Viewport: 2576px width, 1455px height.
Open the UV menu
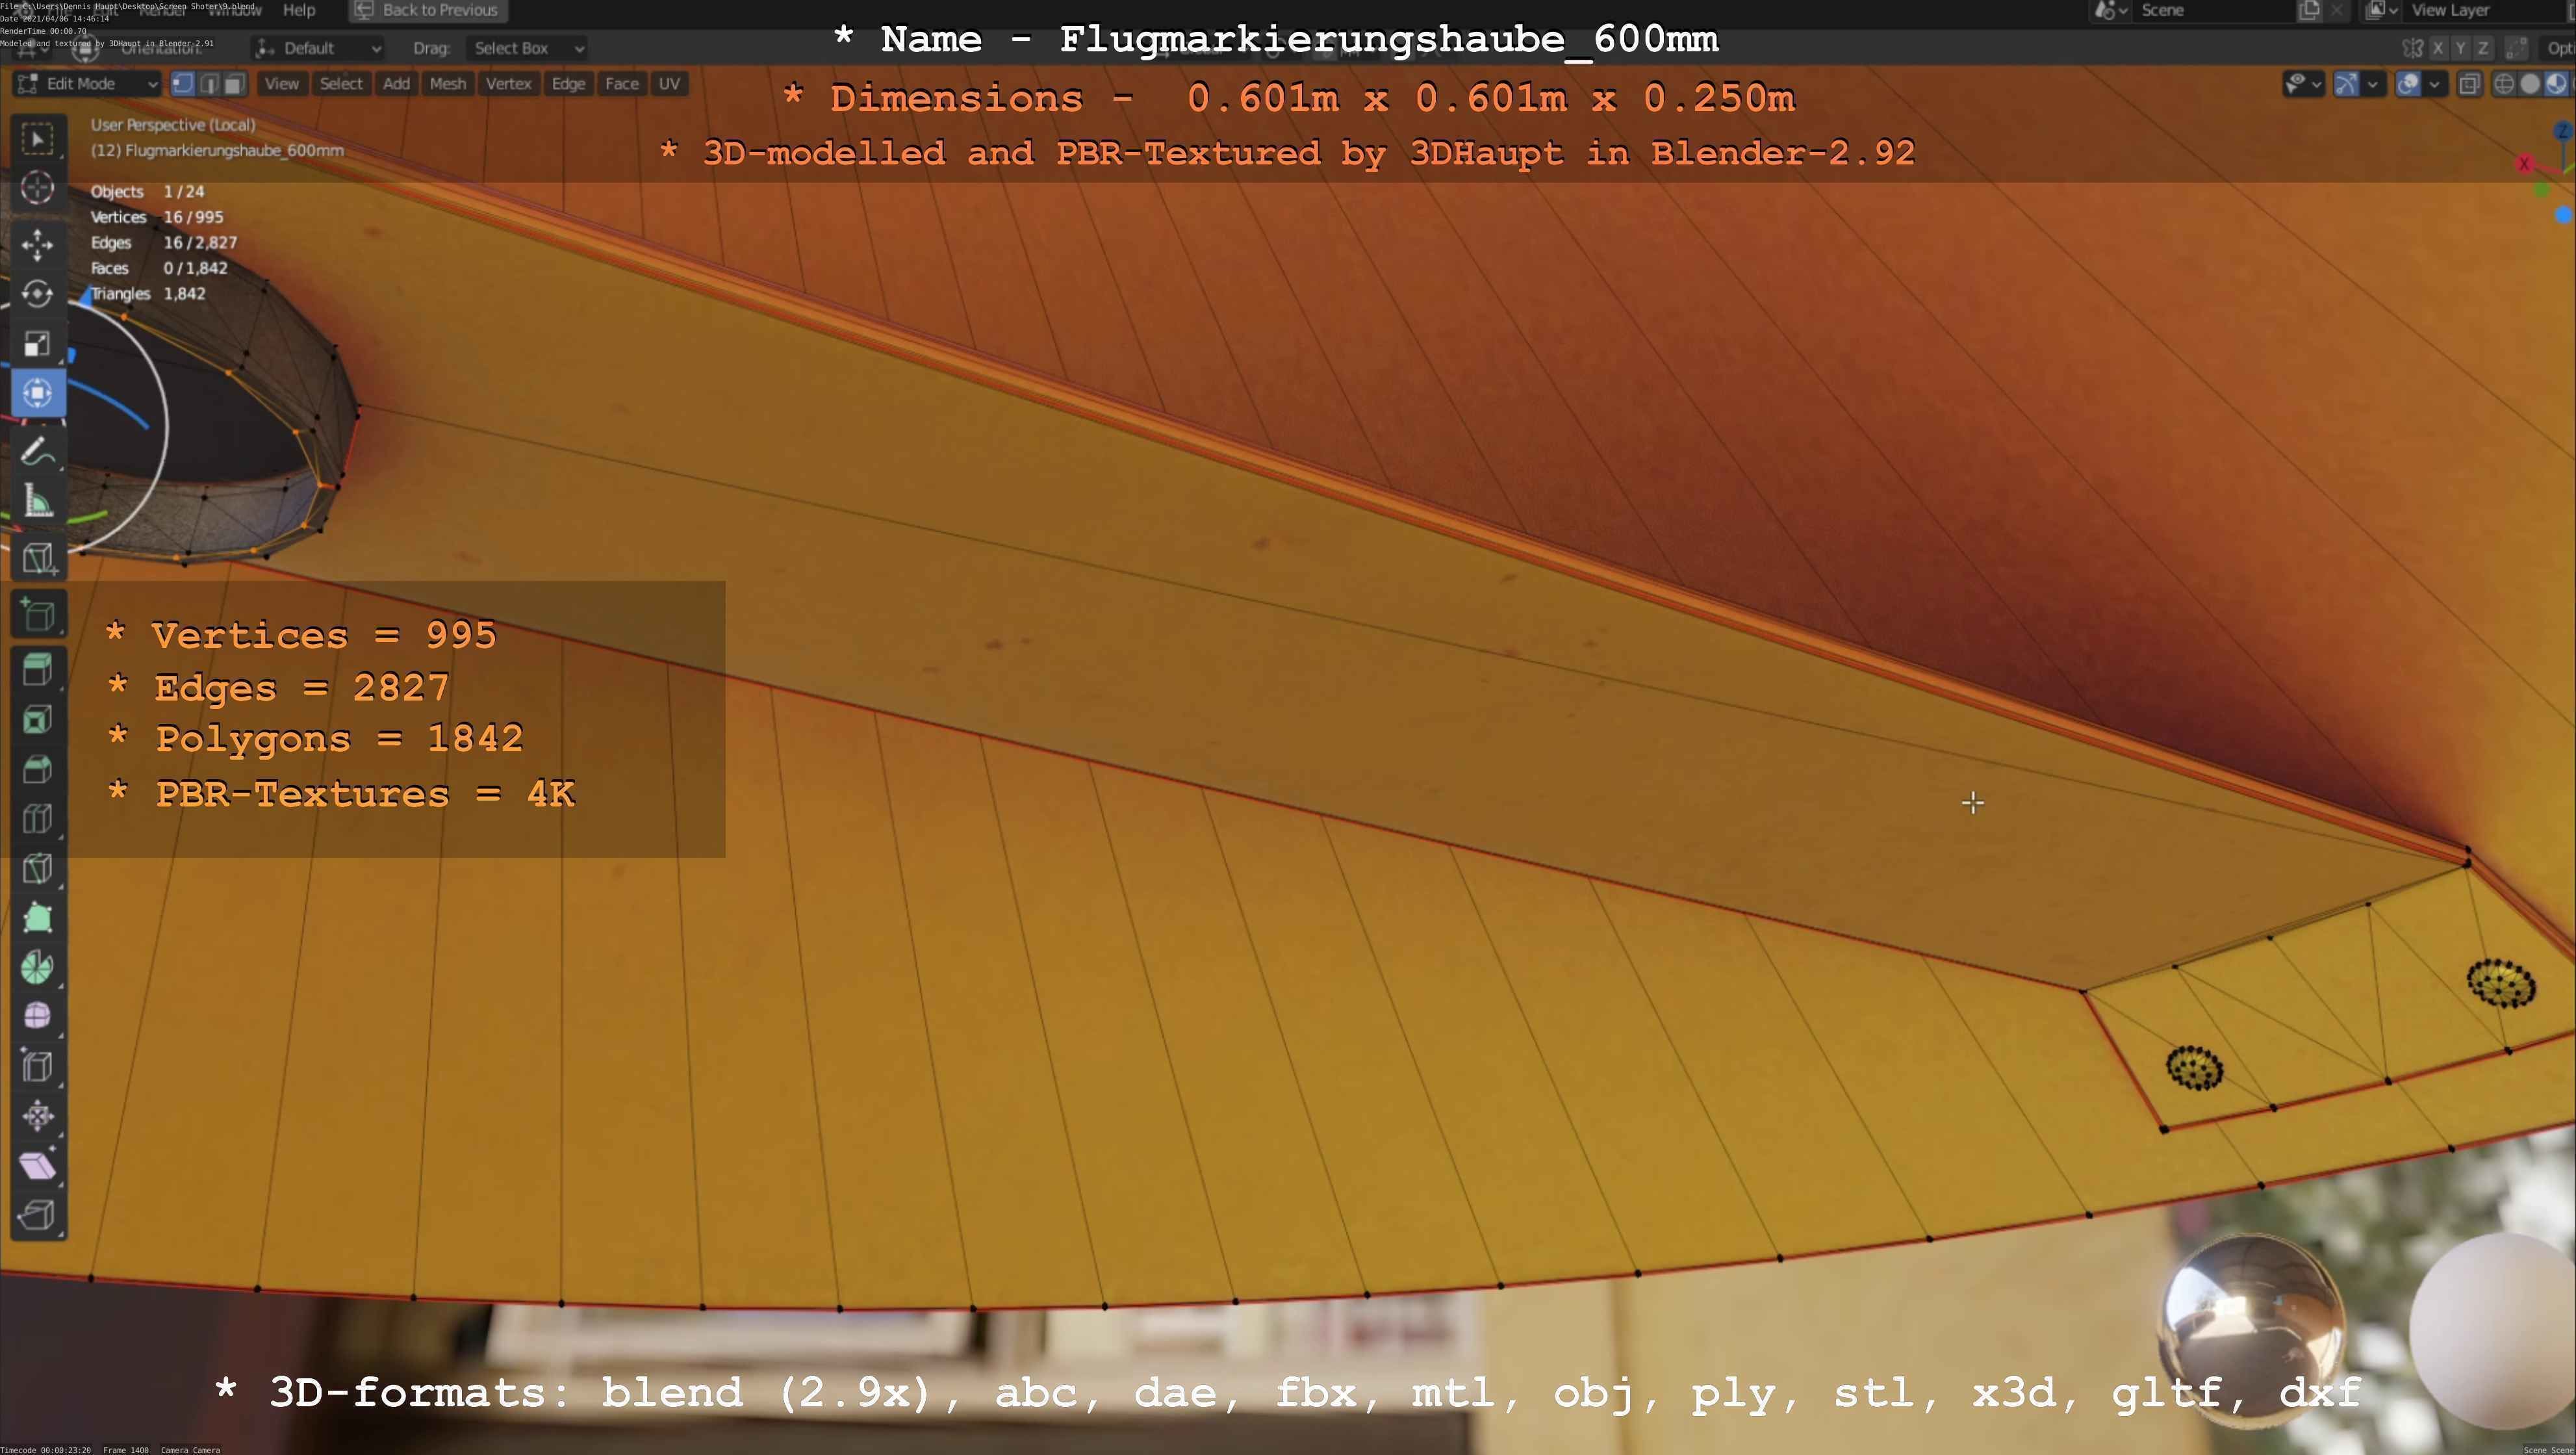(669, 84)
